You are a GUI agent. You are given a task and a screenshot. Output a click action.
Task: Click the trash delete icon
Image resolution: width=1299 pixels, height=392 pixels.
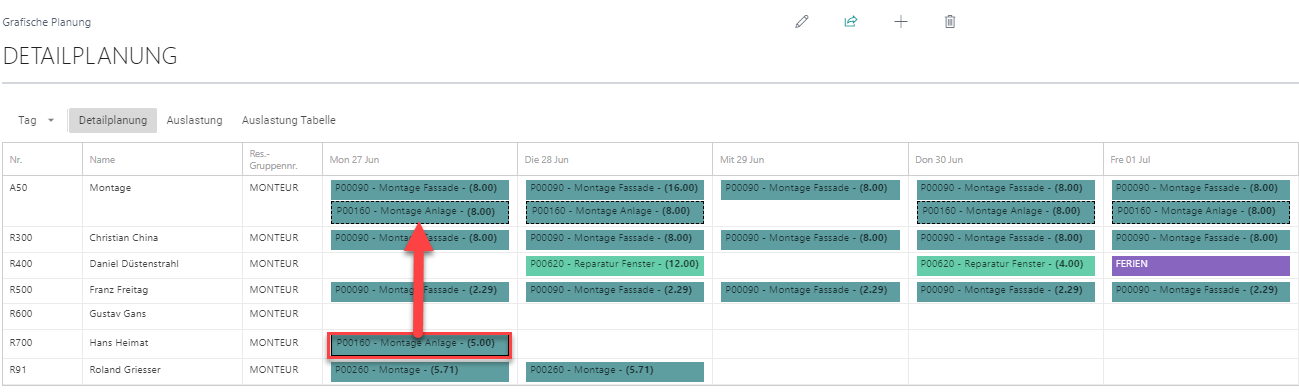click(x=950, y=21)
